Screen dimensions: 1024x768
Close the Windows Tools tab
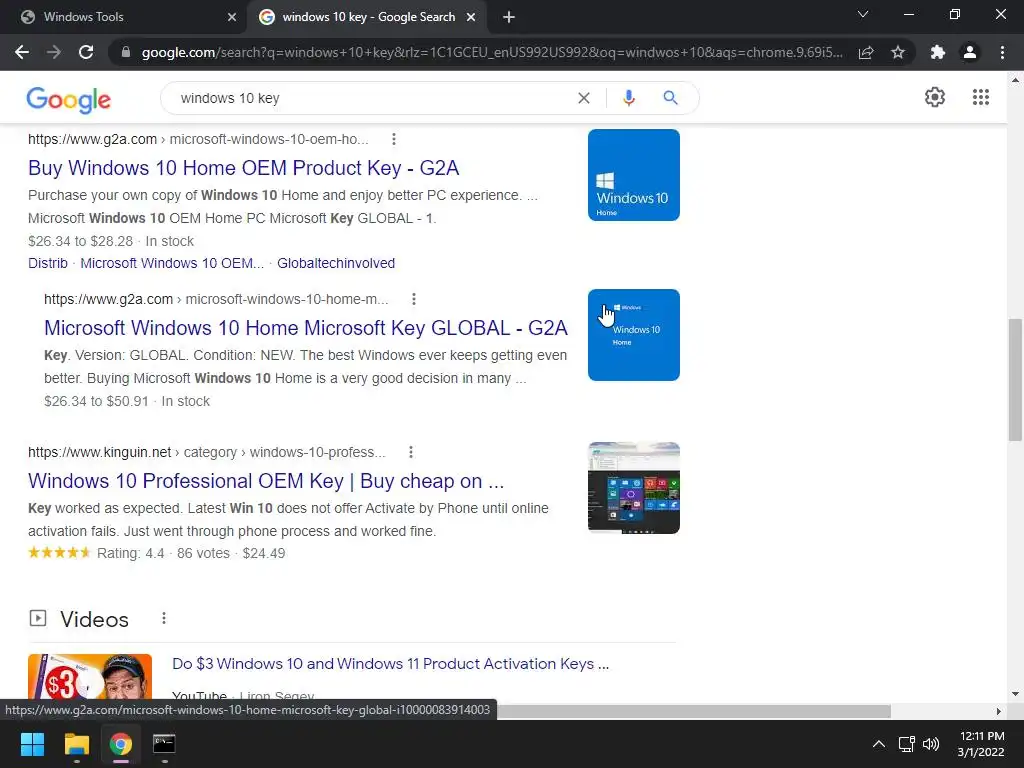(232, 17)
